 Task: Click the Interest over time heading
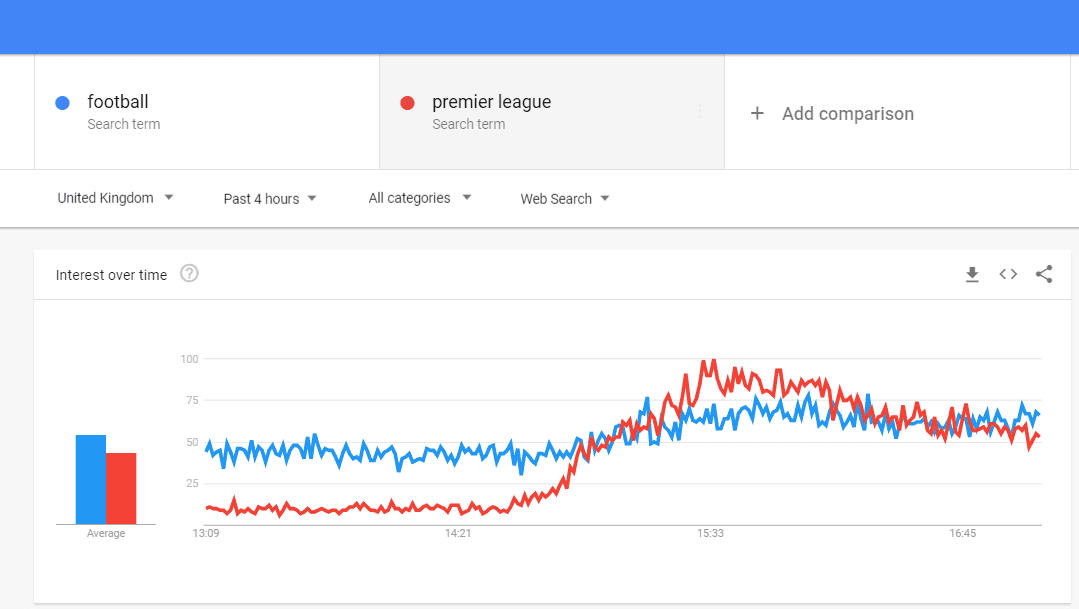[111, 275]
